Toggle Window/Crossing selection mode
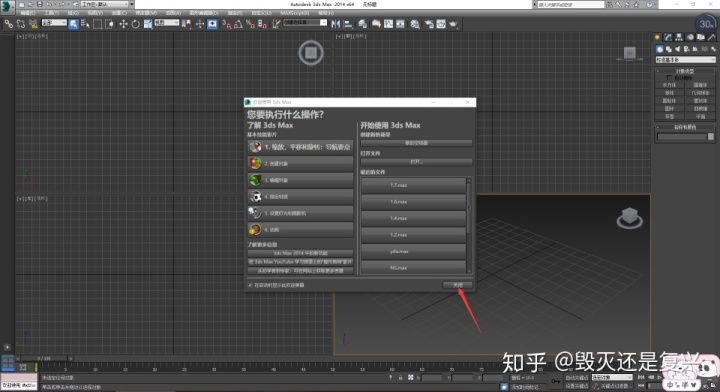This screenshot has width=720, height=392. pos(109,24)
